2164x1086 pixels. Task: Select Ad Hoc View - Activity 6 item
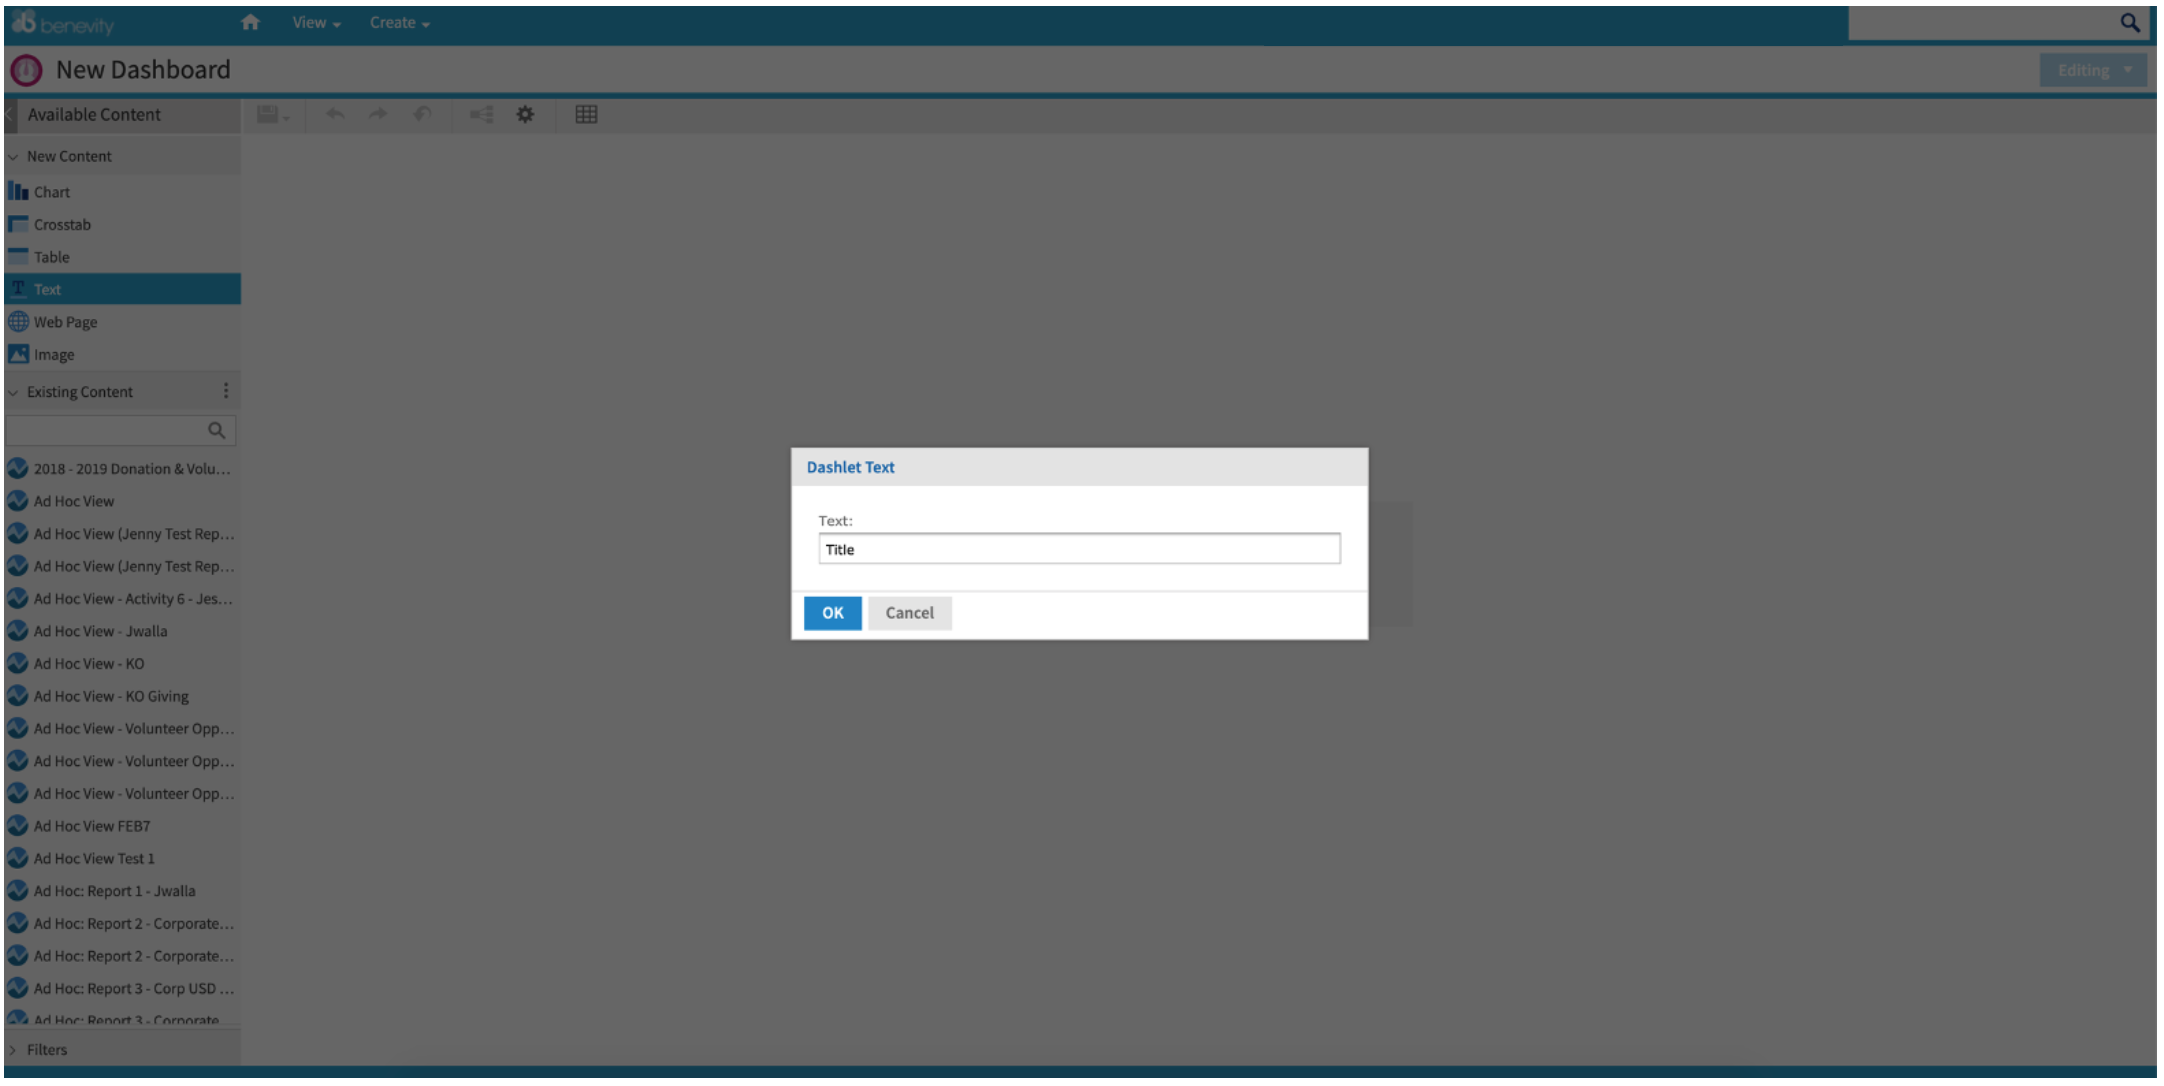coord(122,599)
